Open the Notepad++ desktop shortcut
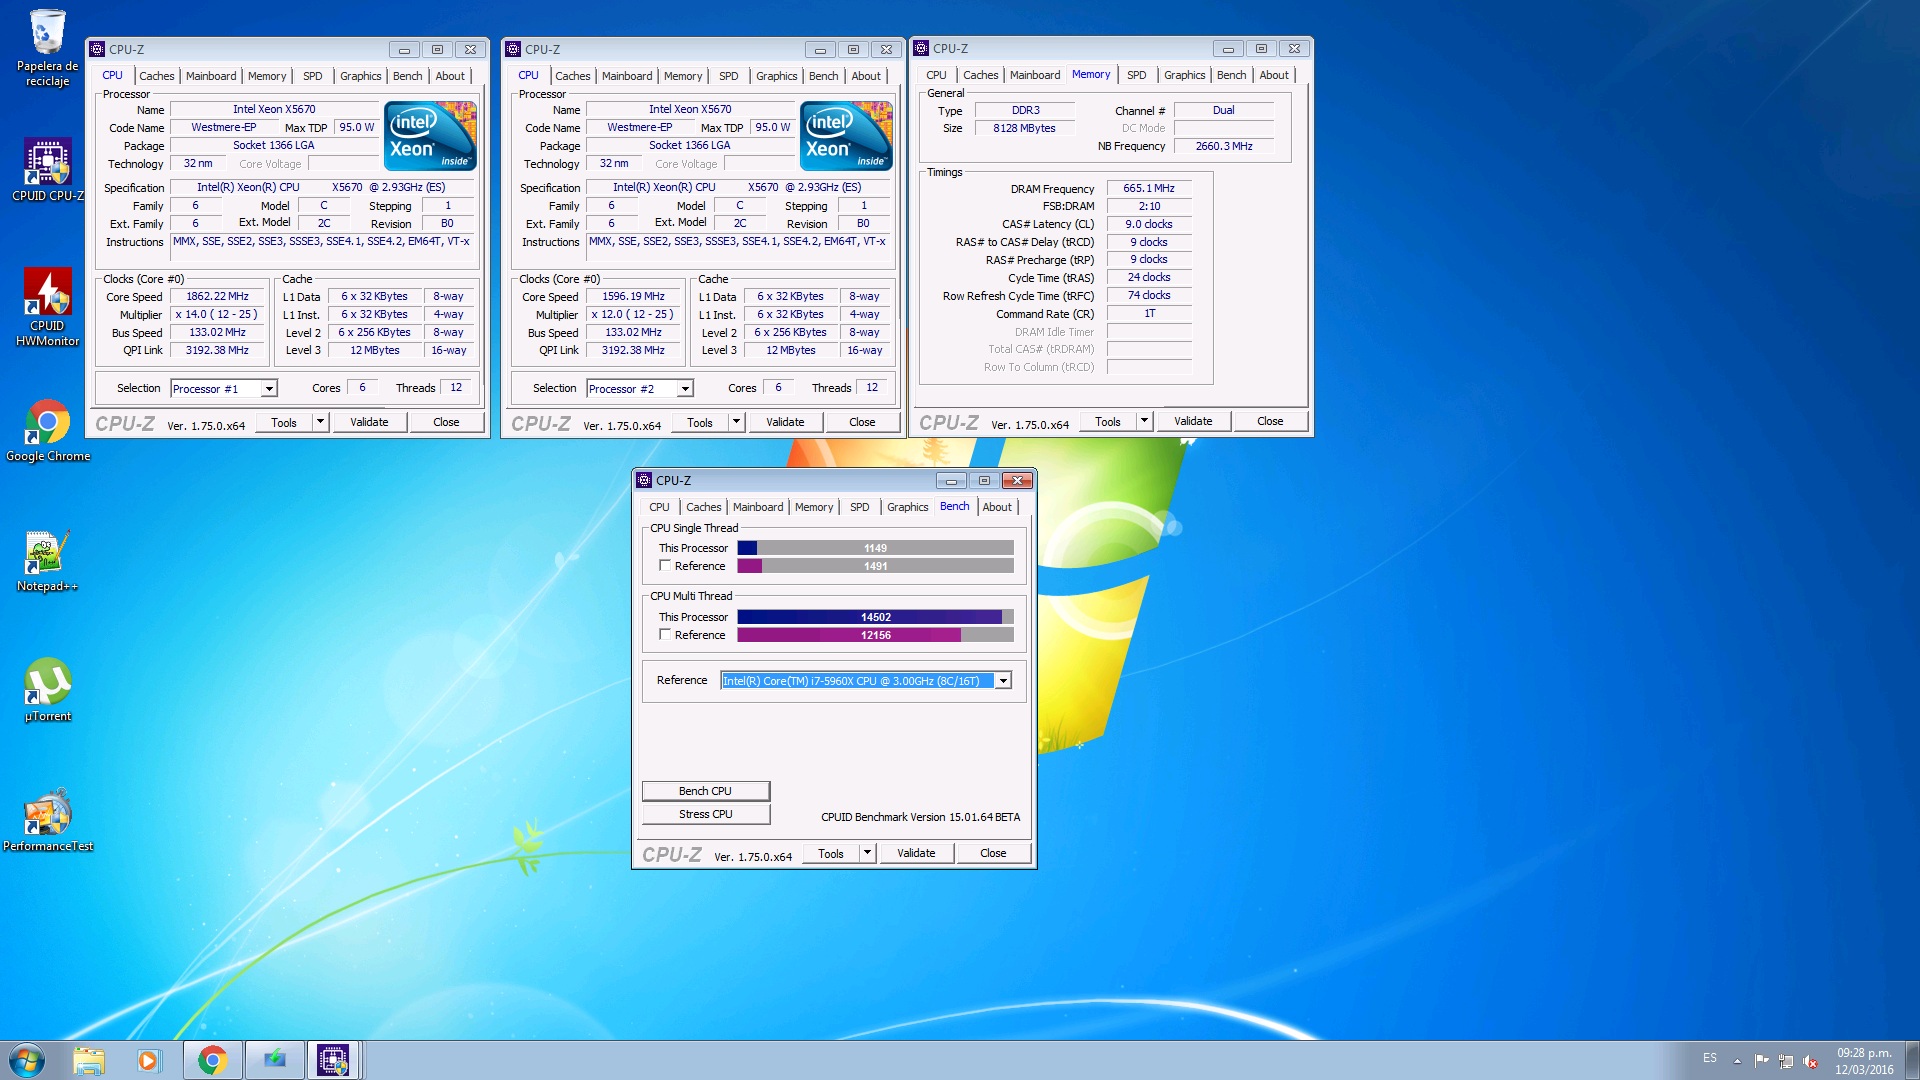Image resolution: width=1920 pixels, height=1080 pixels. click(x=47, y=561)
